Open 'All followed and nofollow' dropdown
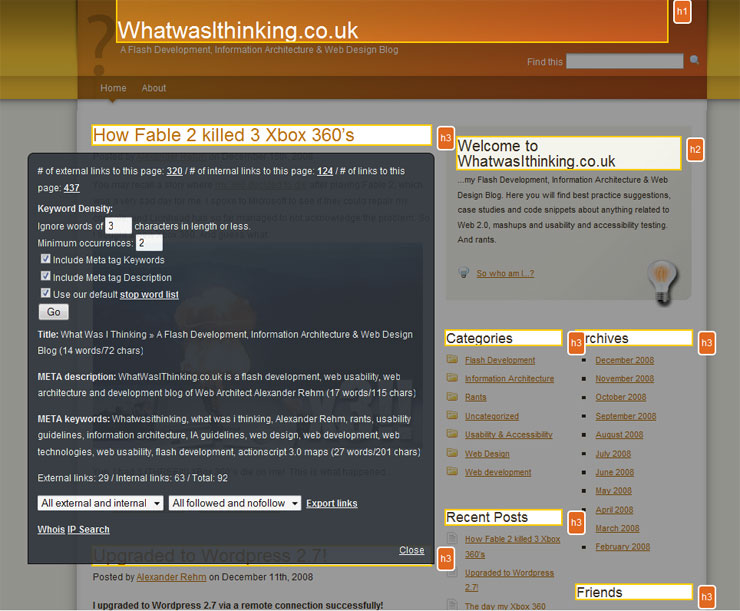The width and height of the screenshot is (740, 611). tap(235, 503)
